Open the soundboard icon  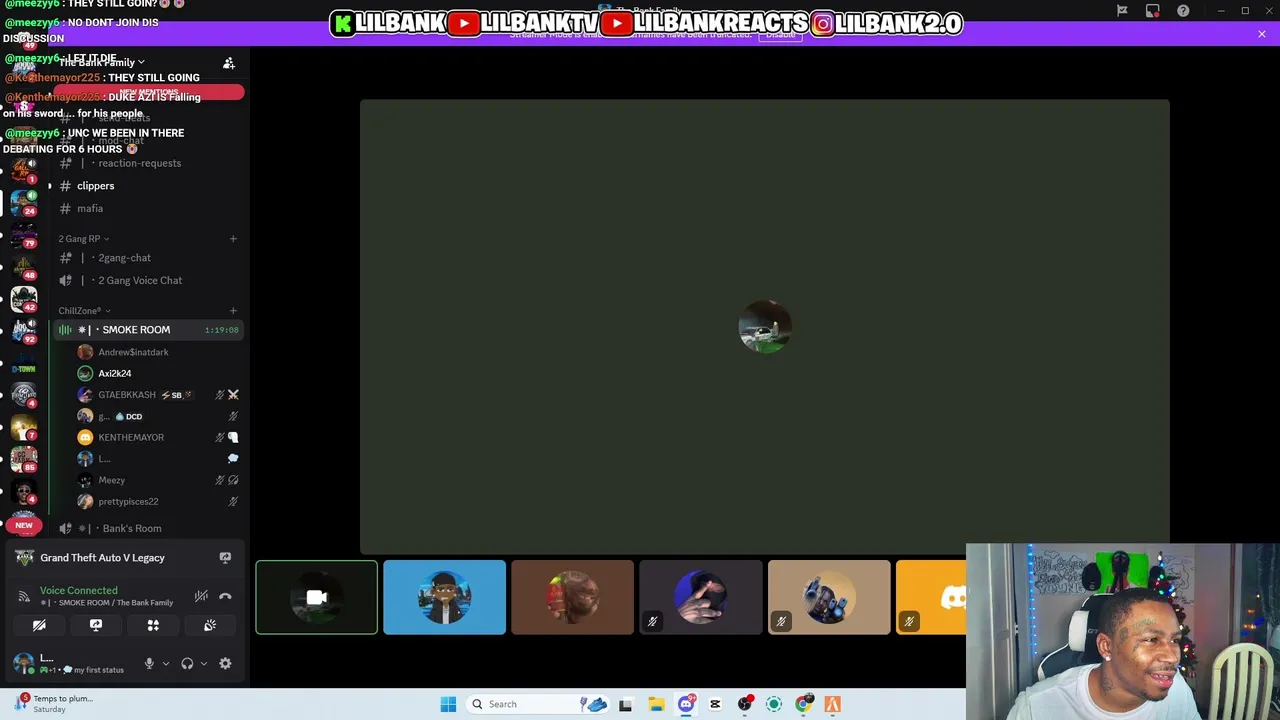[x=210, y=625]
